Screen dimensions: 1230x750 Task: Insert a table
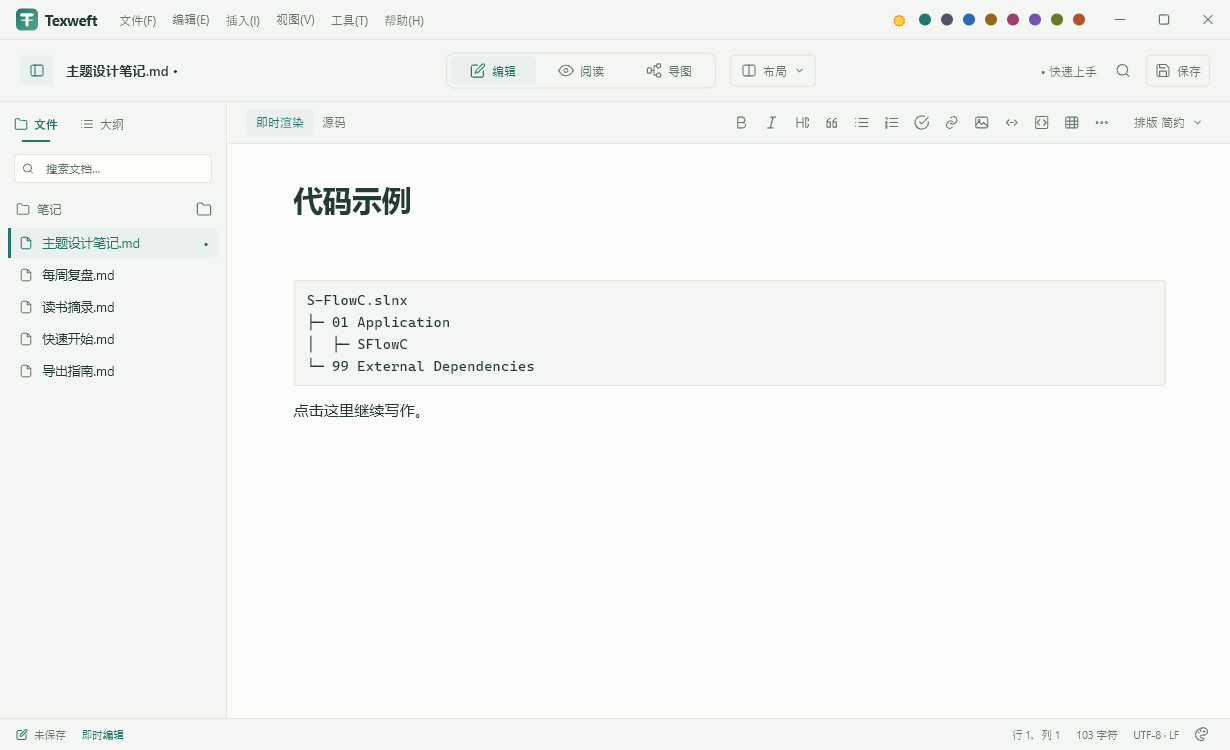[x=1072, y=123]
